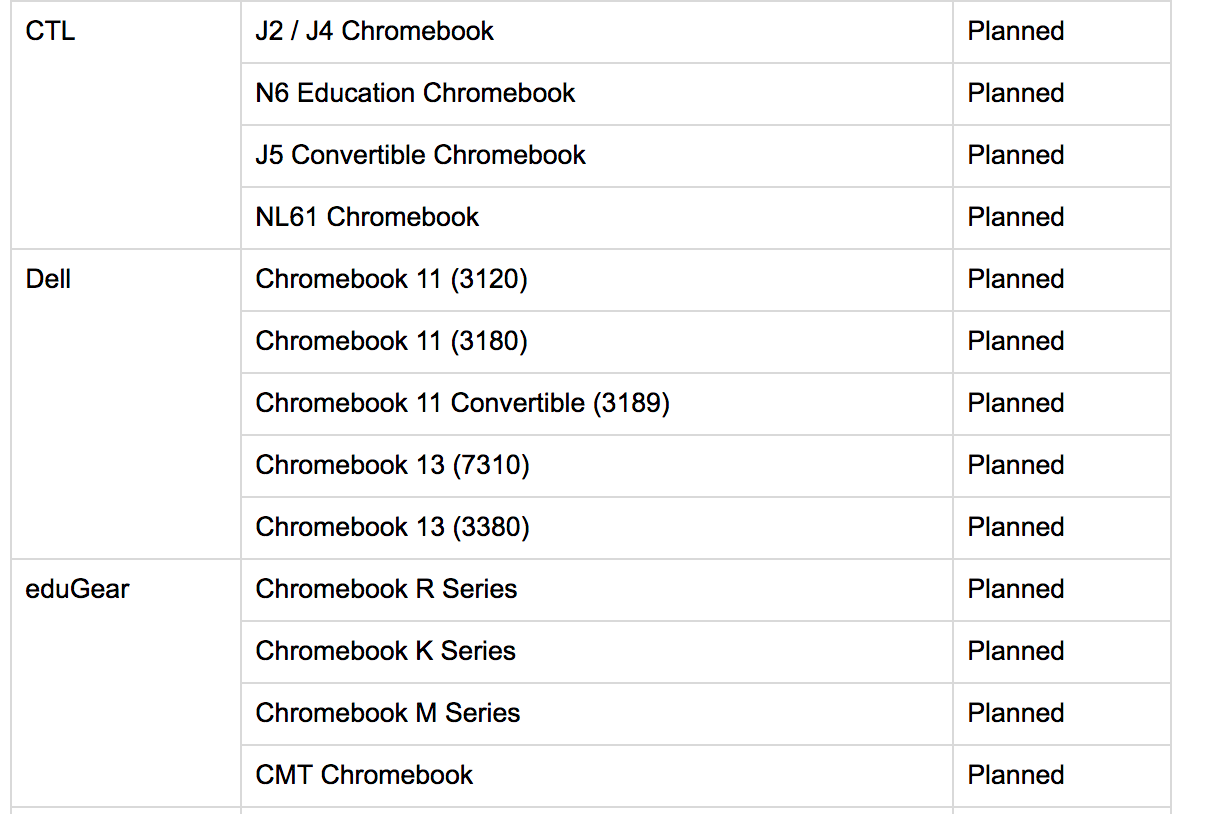The height and width of the screenshot is (814, 1208).
Task: Select the Chromebook K Series cell
Action: click(x=385, y=651)
